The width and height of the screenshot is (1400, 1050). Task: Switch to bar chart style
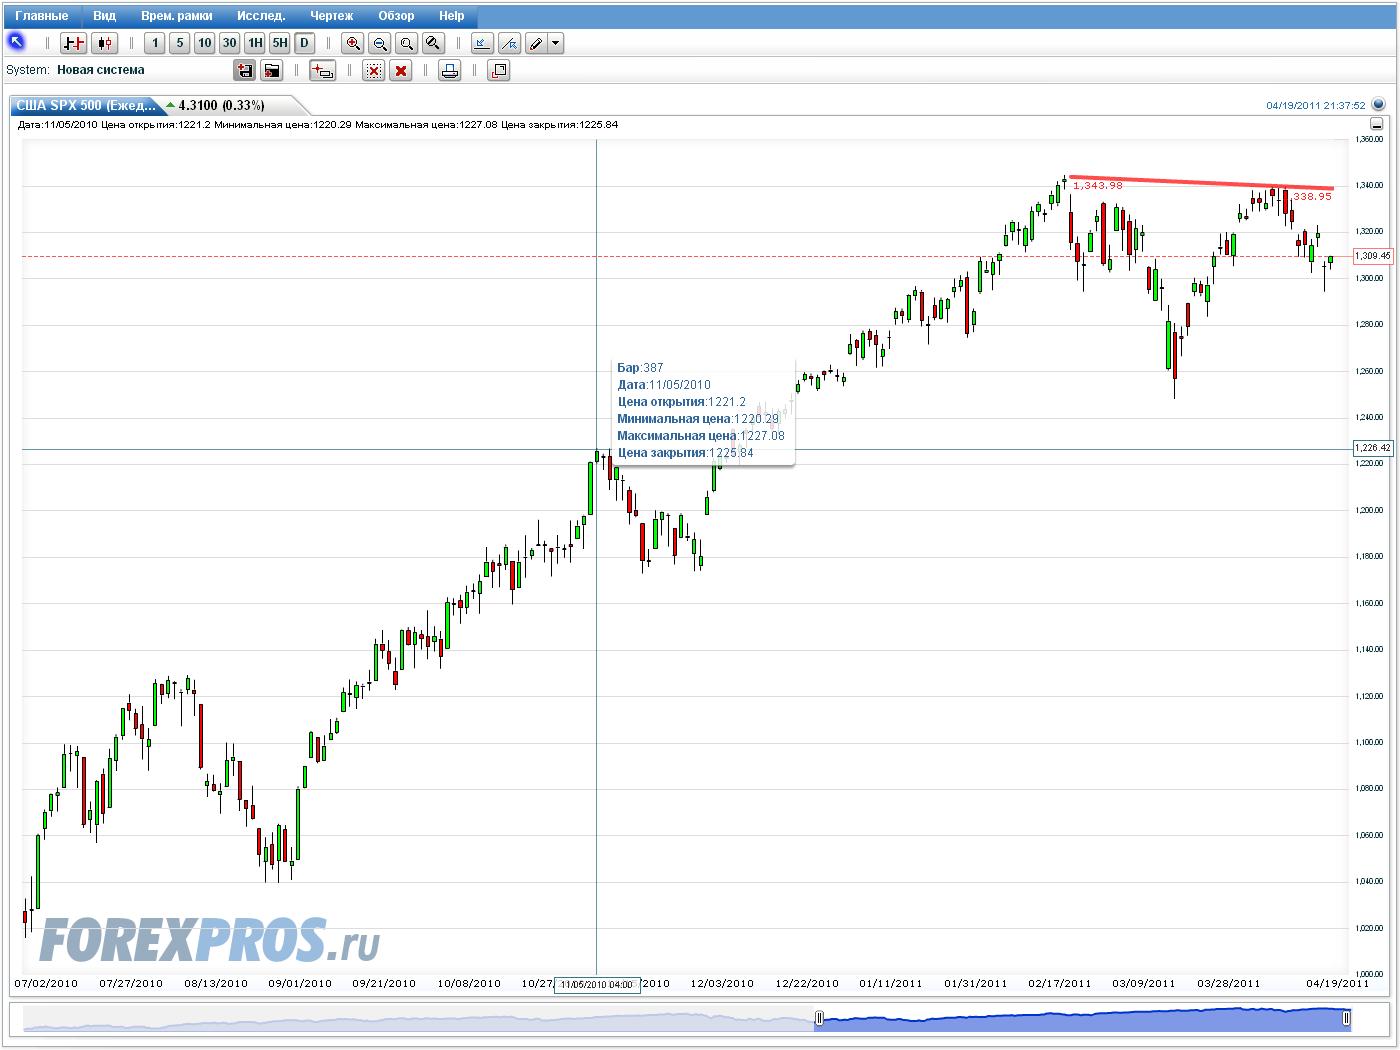click(73, 43)
